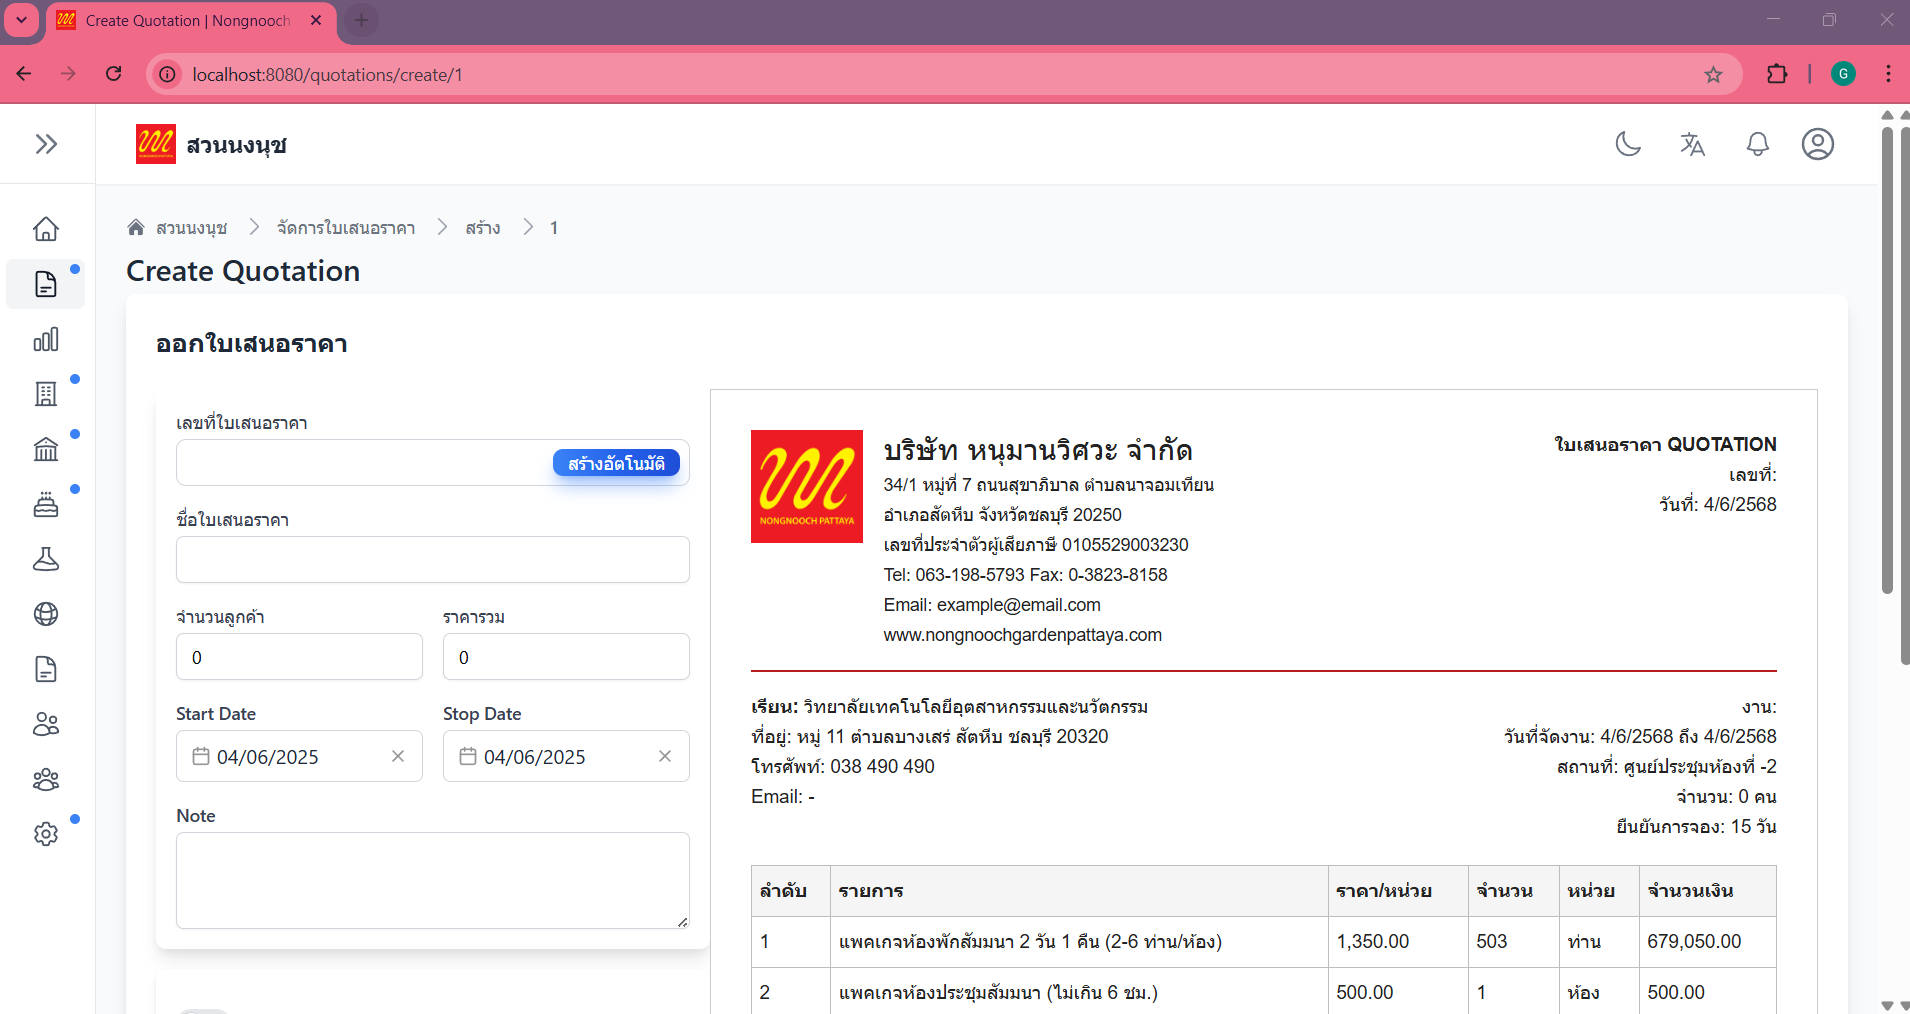
Task: Open the home icon in sidebar
Action: pyautogui.click(x=46, y=229)
